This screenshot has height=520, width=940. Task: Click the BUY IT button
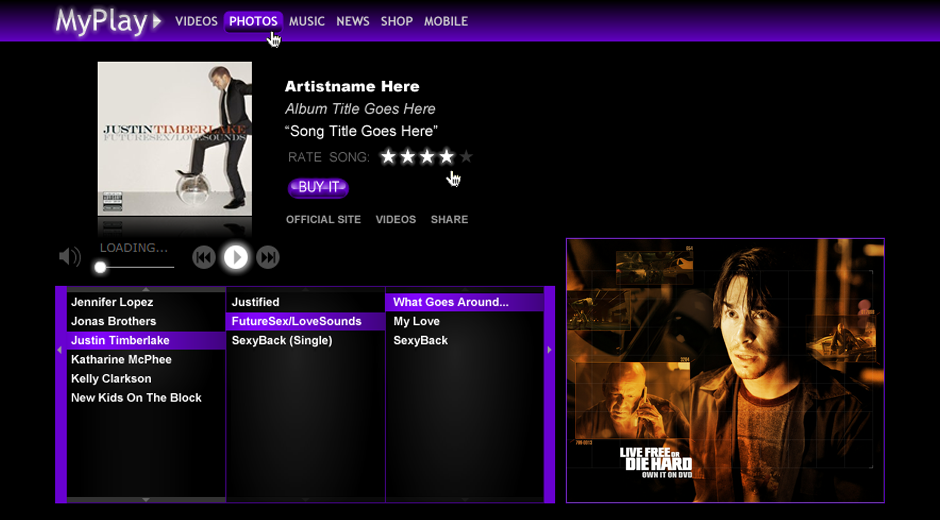(x=318, y=187)
